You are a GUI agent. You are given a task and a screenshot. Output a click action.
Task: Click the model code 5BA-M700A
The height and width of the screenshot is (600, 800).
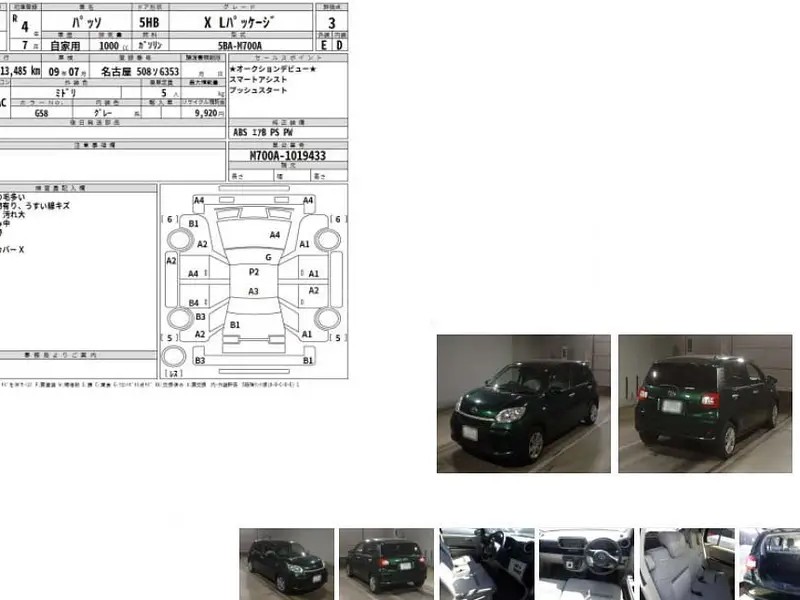coord(238,46)
